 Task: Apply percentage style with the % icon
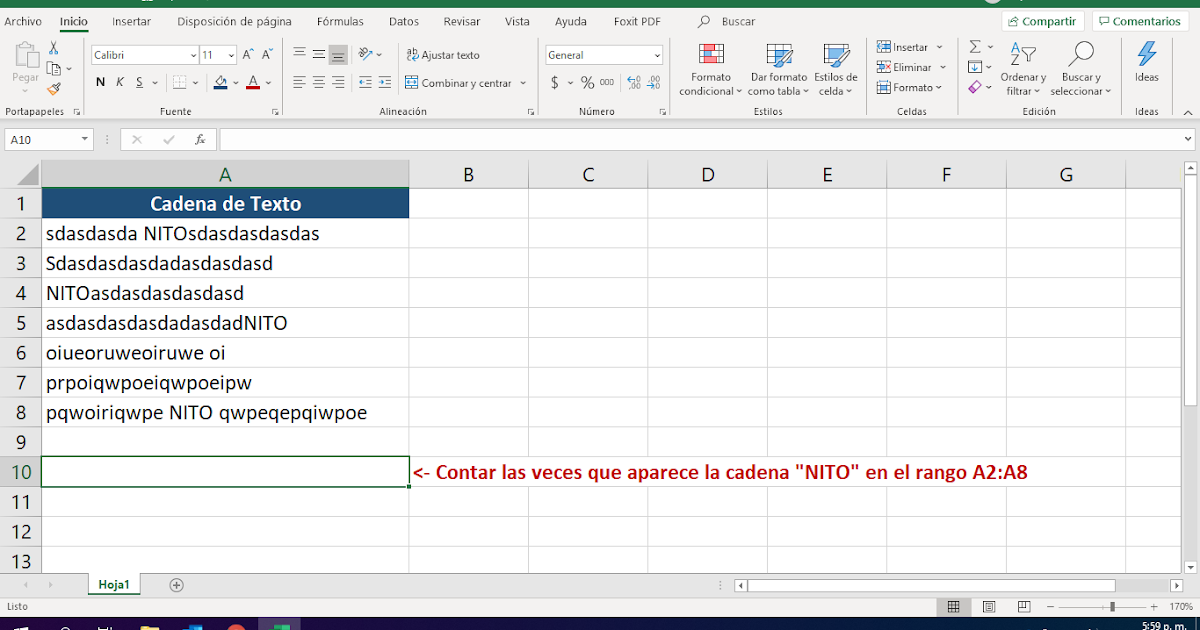tap(587, 83)
